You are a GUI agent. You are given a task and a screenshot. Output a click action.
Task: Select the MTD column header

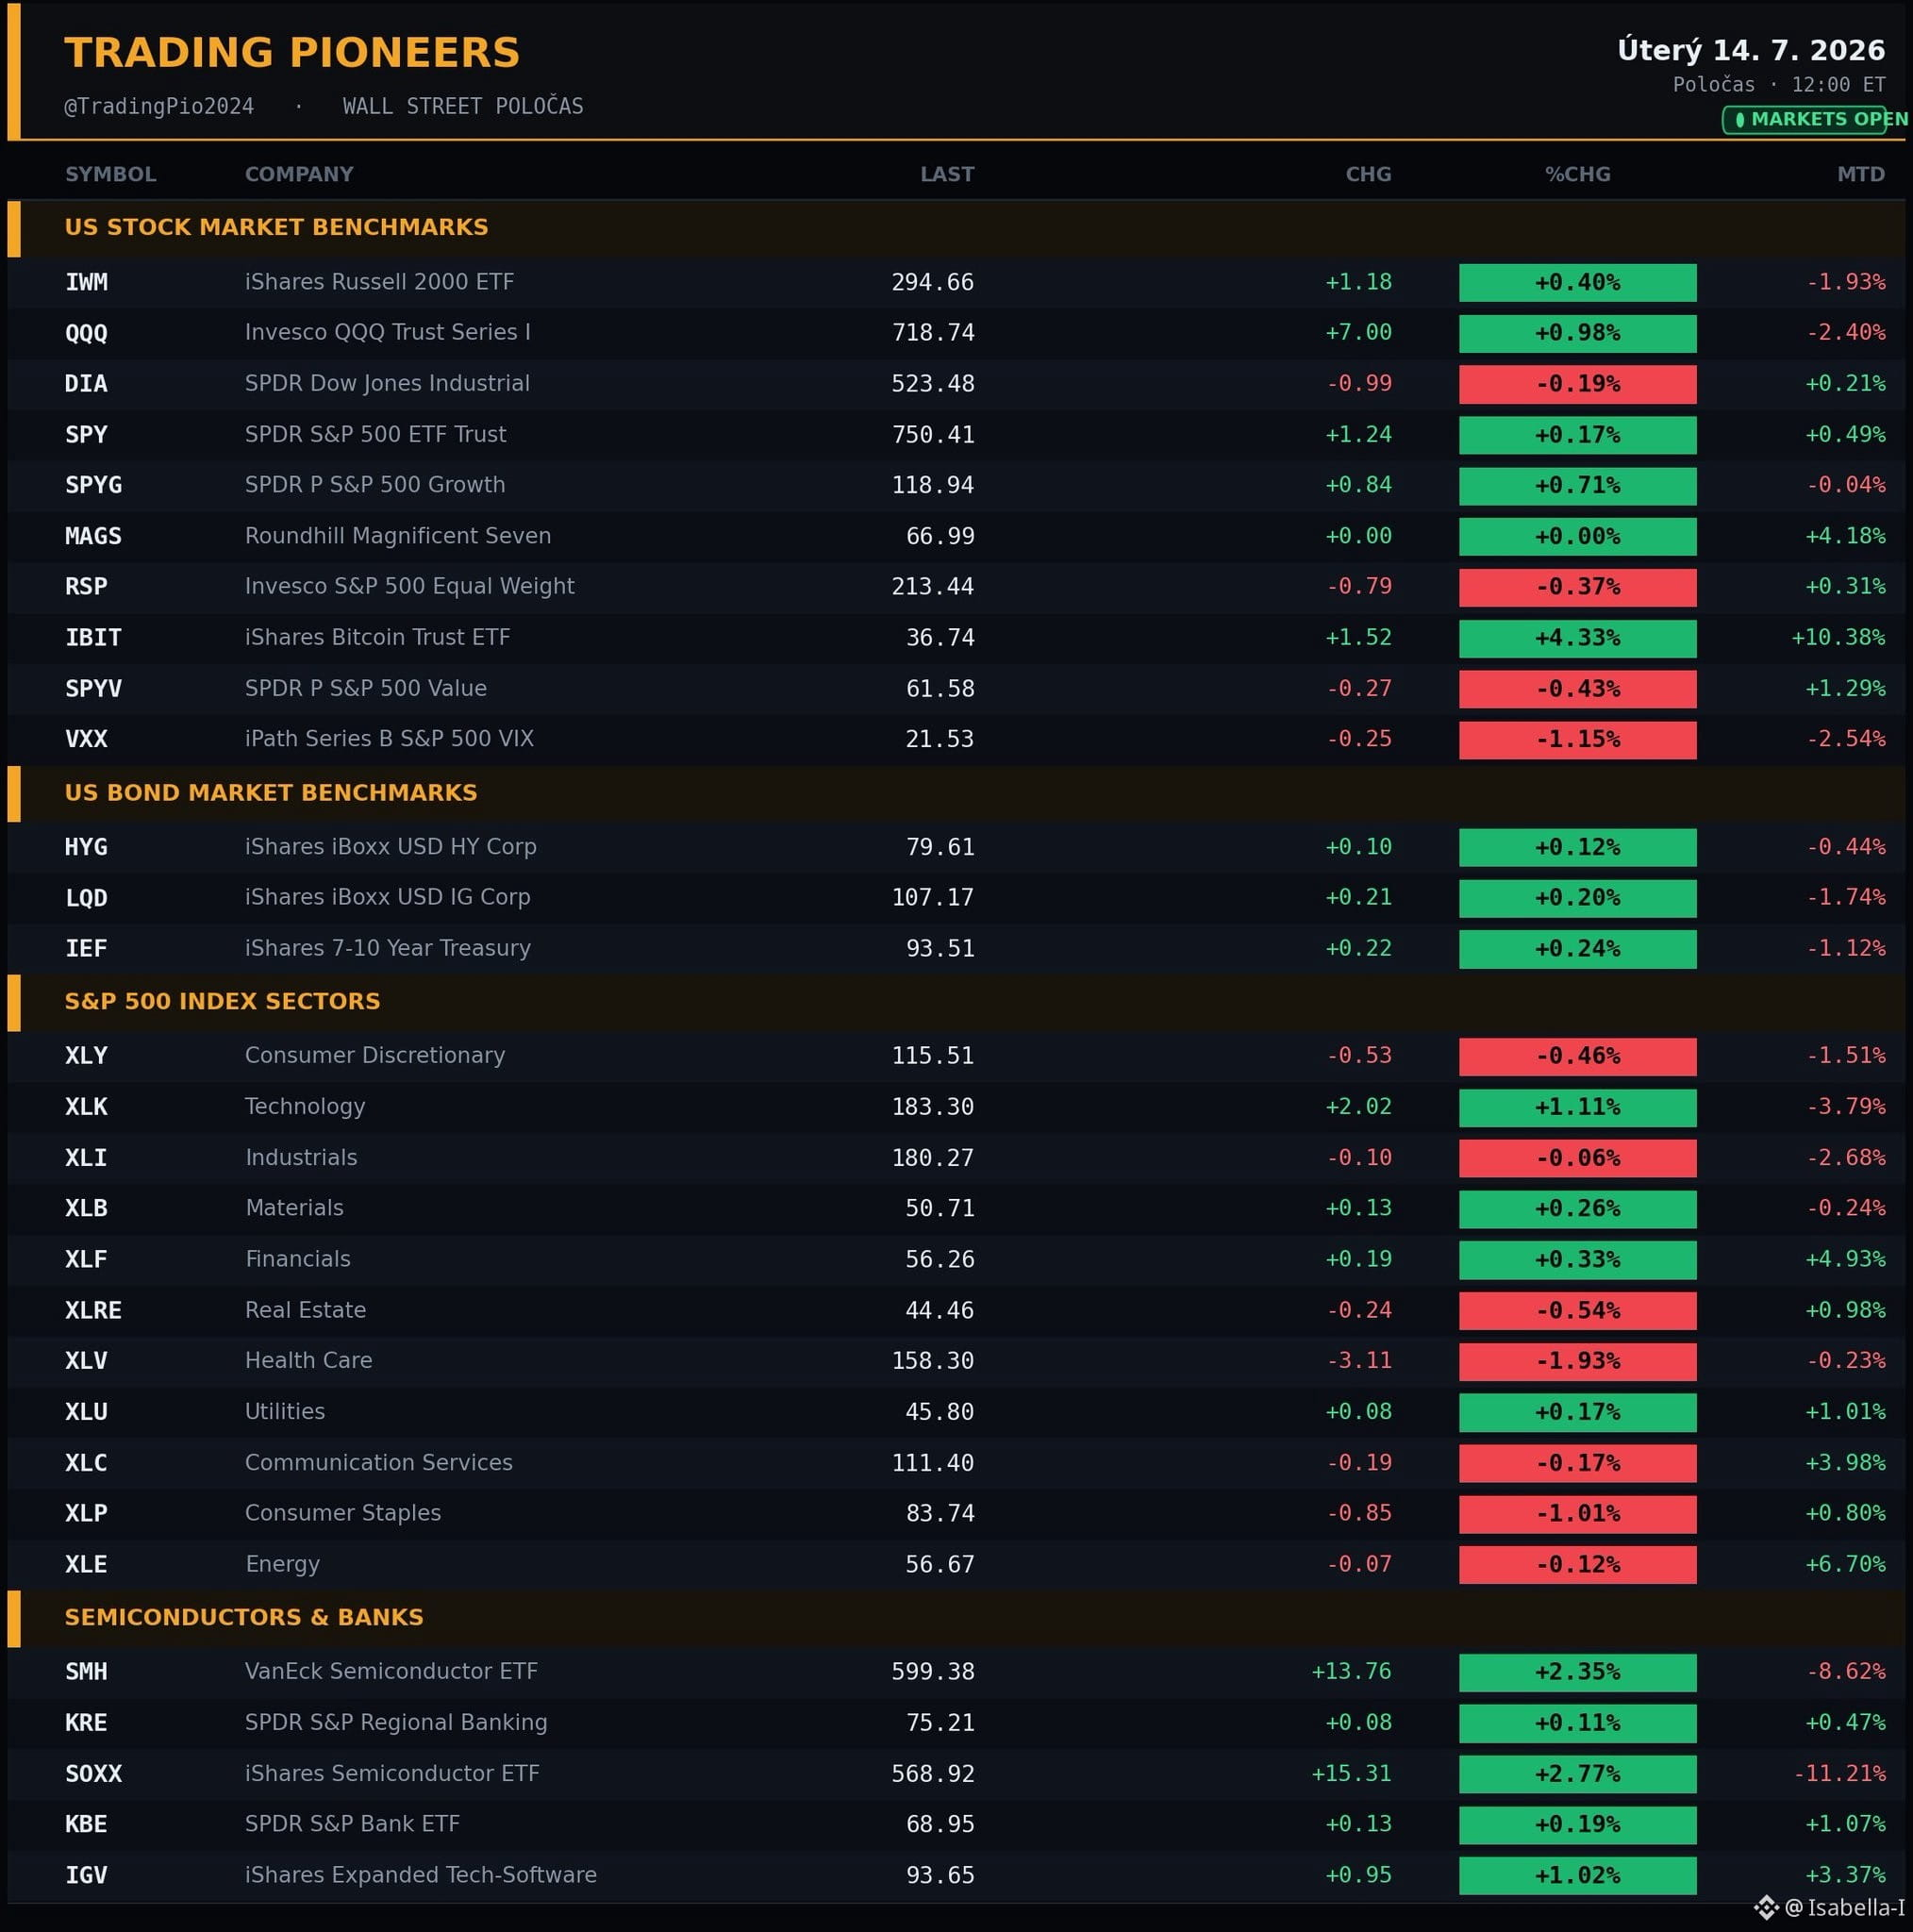(x=1861, y=174)
